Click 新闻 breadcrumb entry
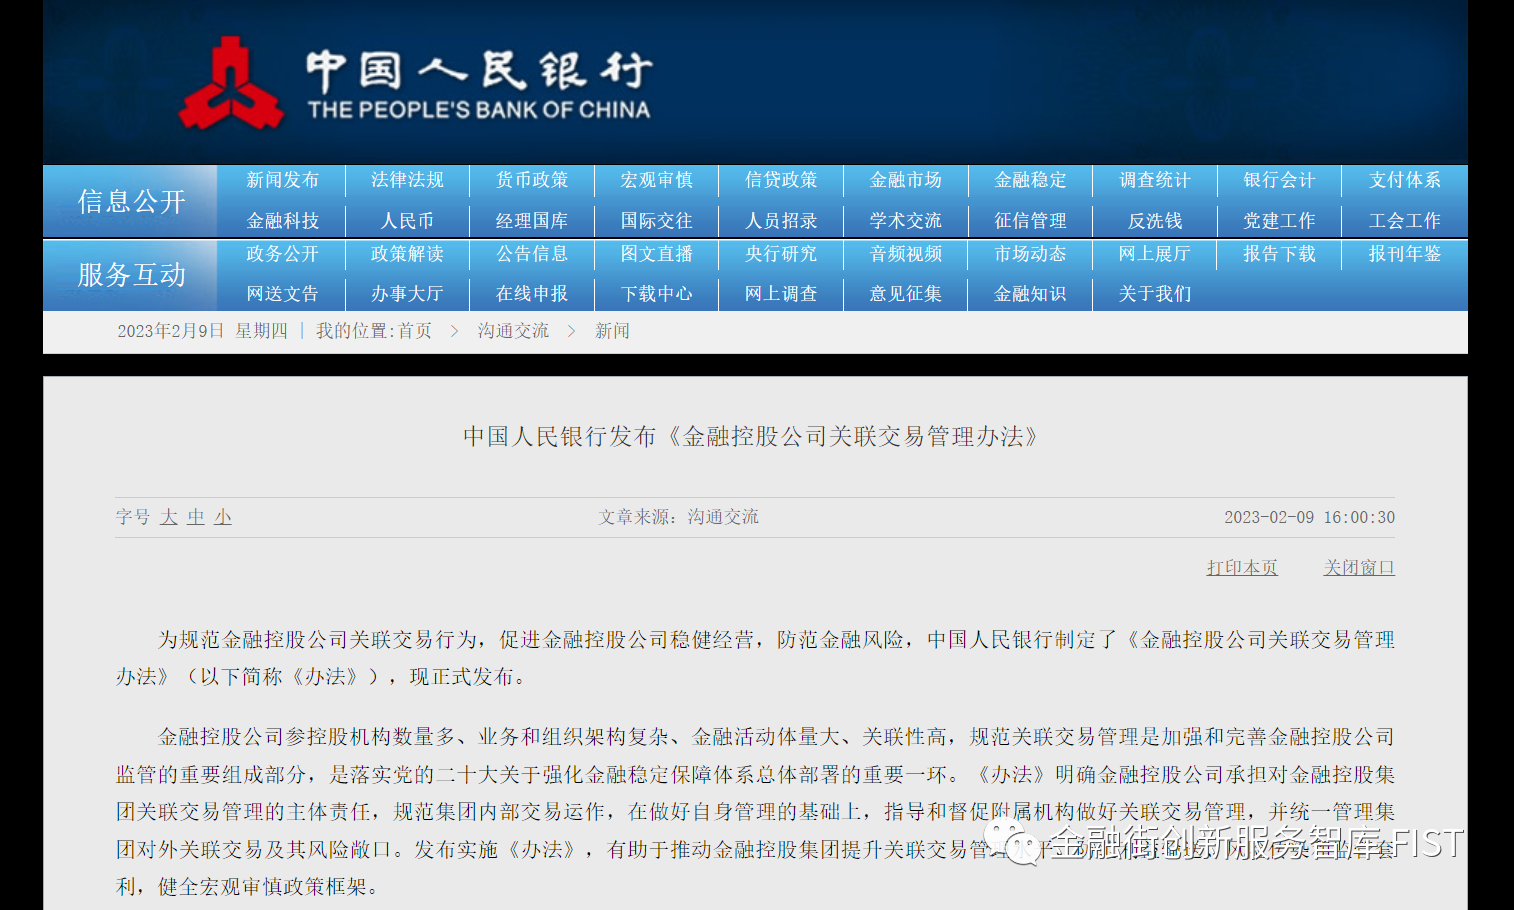The image size is (1514, 910). (x=612, y=331)
